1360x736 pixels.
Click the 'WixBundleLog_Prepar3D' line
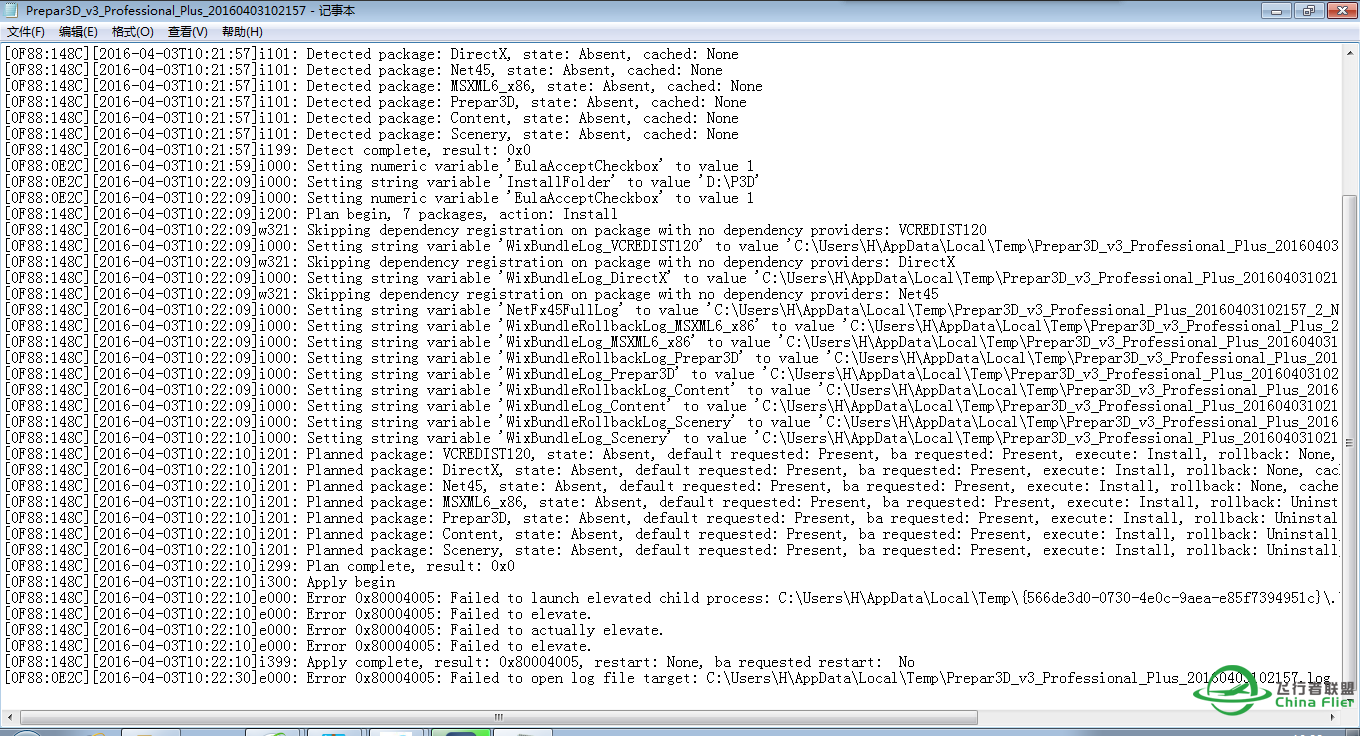coord(672,374)
